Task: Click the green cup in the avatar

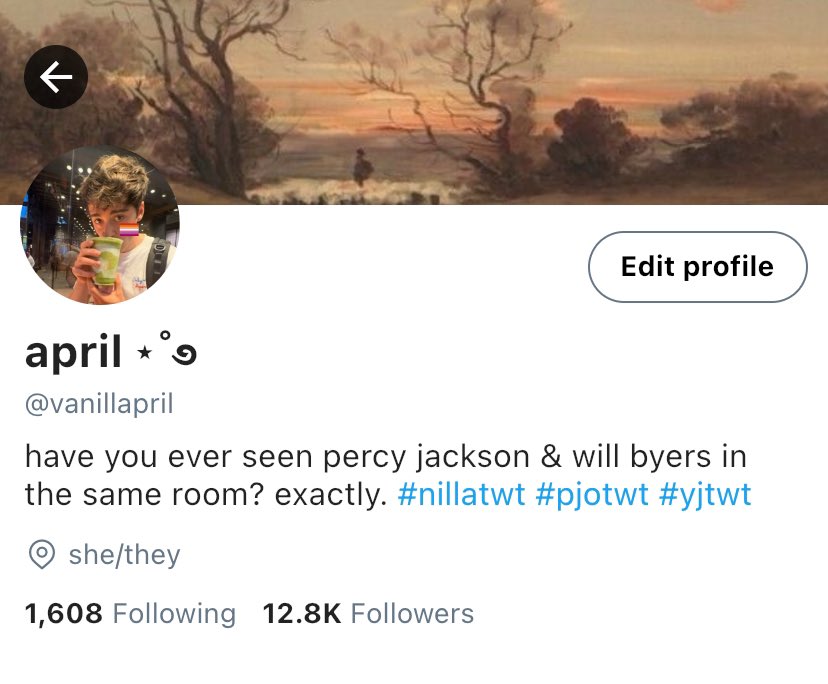Action: point(107,261)
